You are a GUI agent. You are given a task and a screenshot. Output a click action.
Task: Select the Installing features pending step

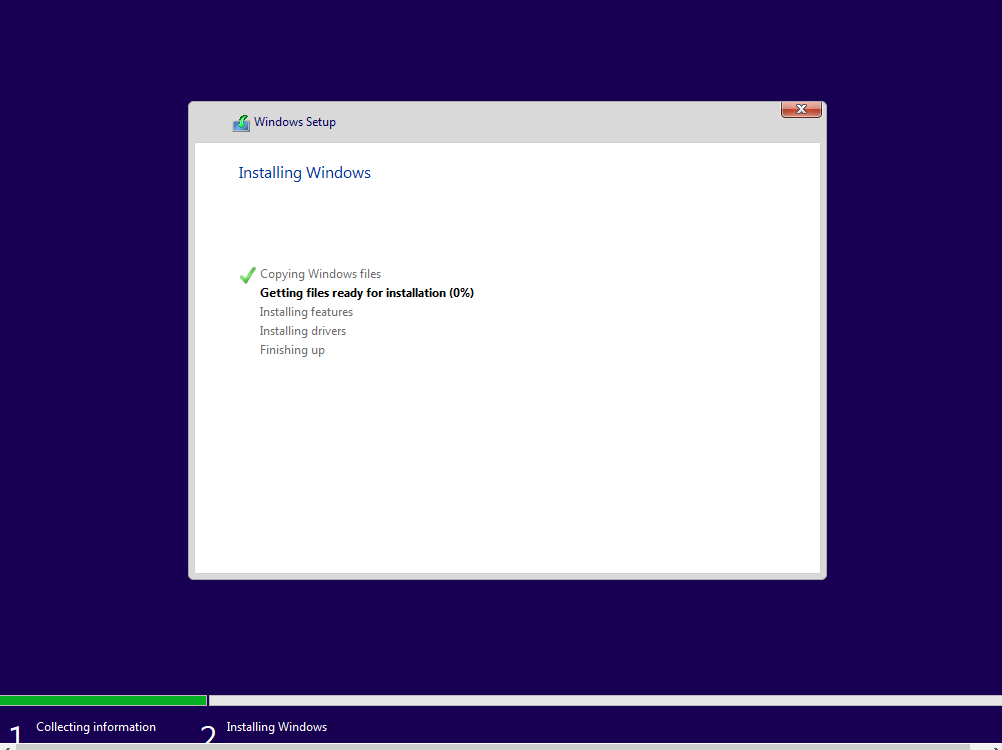(306, 311)
